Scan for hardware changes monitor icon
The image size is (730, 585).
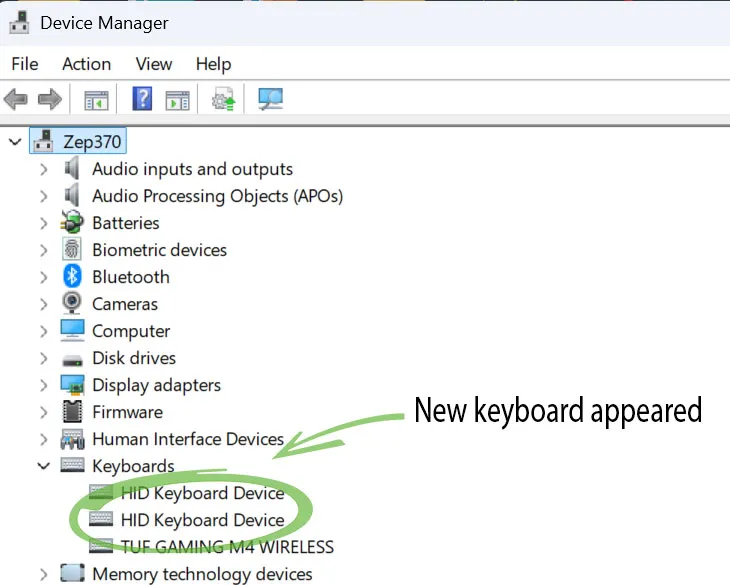click(x=270, y=99)
